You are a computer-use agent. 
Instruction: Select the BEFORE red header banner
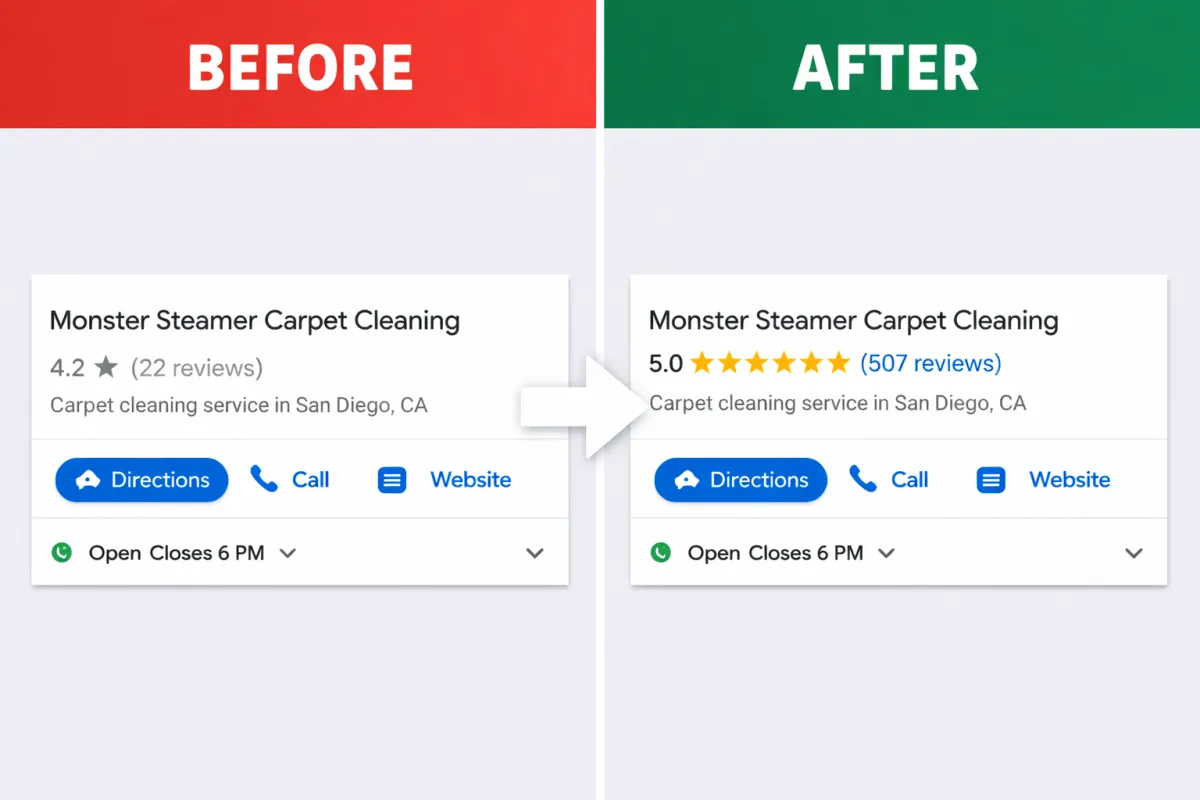pyautogui.click(x=298, y=64)
